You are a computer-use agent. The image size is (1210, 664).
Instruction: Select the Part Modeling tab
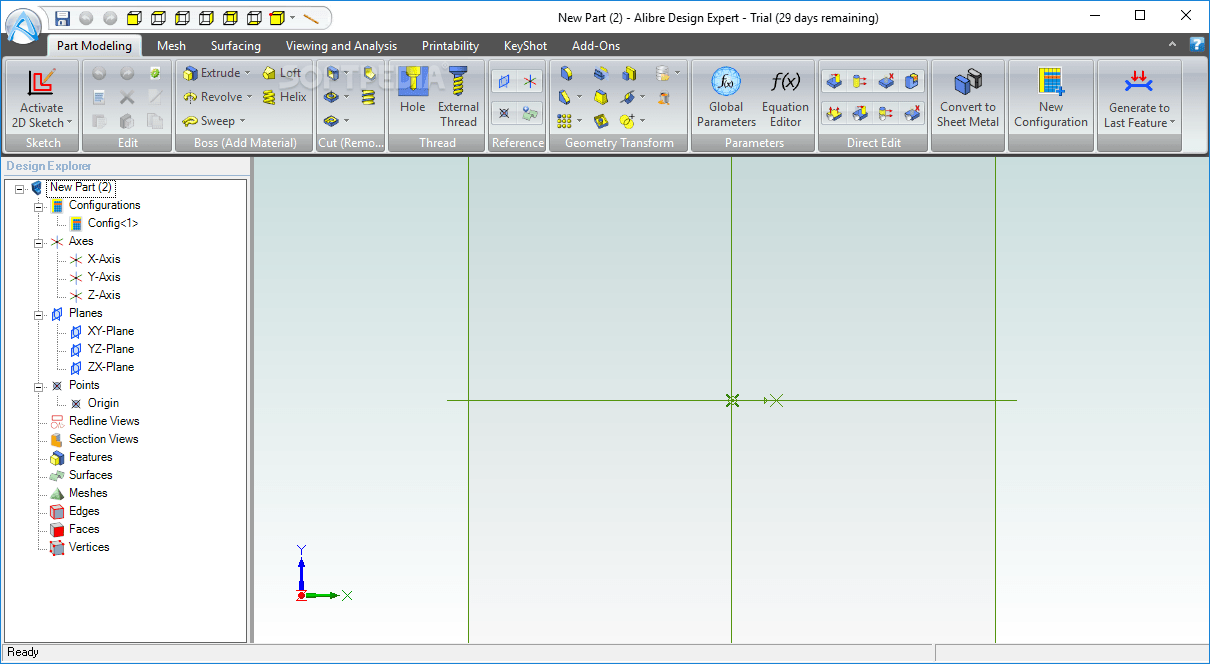94,45
